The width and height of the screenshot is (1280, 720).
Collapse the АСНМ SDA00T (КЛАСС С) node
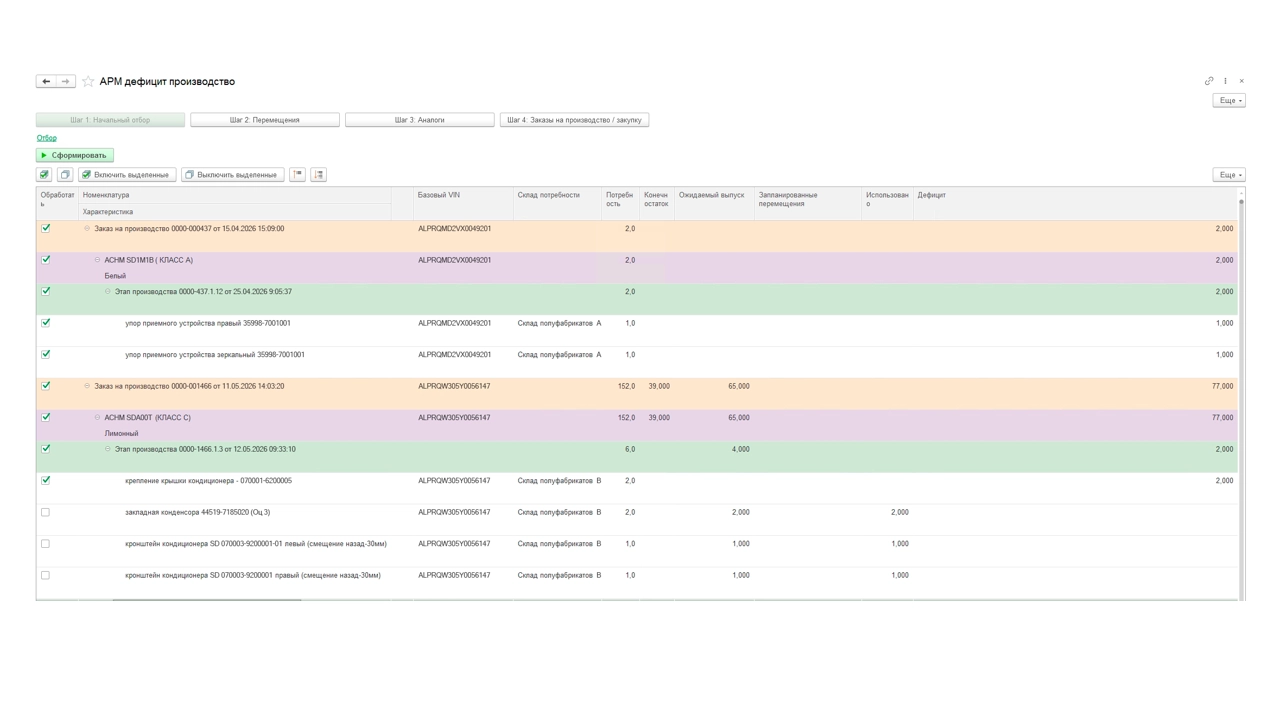click(97, 418)
